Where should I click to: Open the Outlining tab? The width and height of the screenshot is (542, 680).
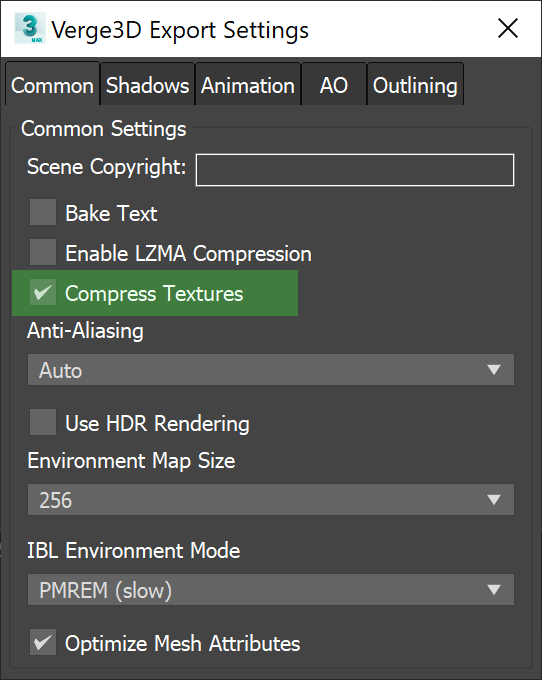[x=415, y=84]
